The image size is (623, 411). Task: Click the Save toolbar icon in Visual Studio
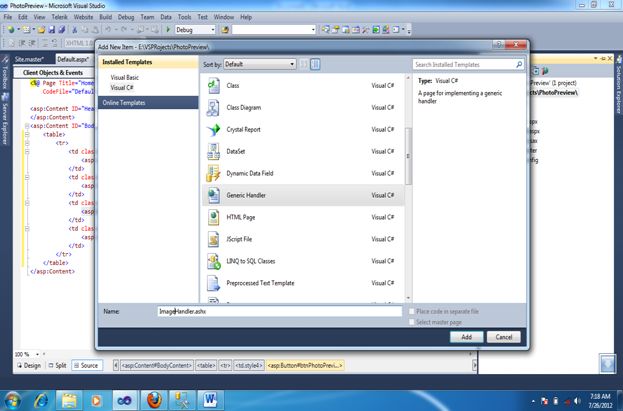[52, 30]
